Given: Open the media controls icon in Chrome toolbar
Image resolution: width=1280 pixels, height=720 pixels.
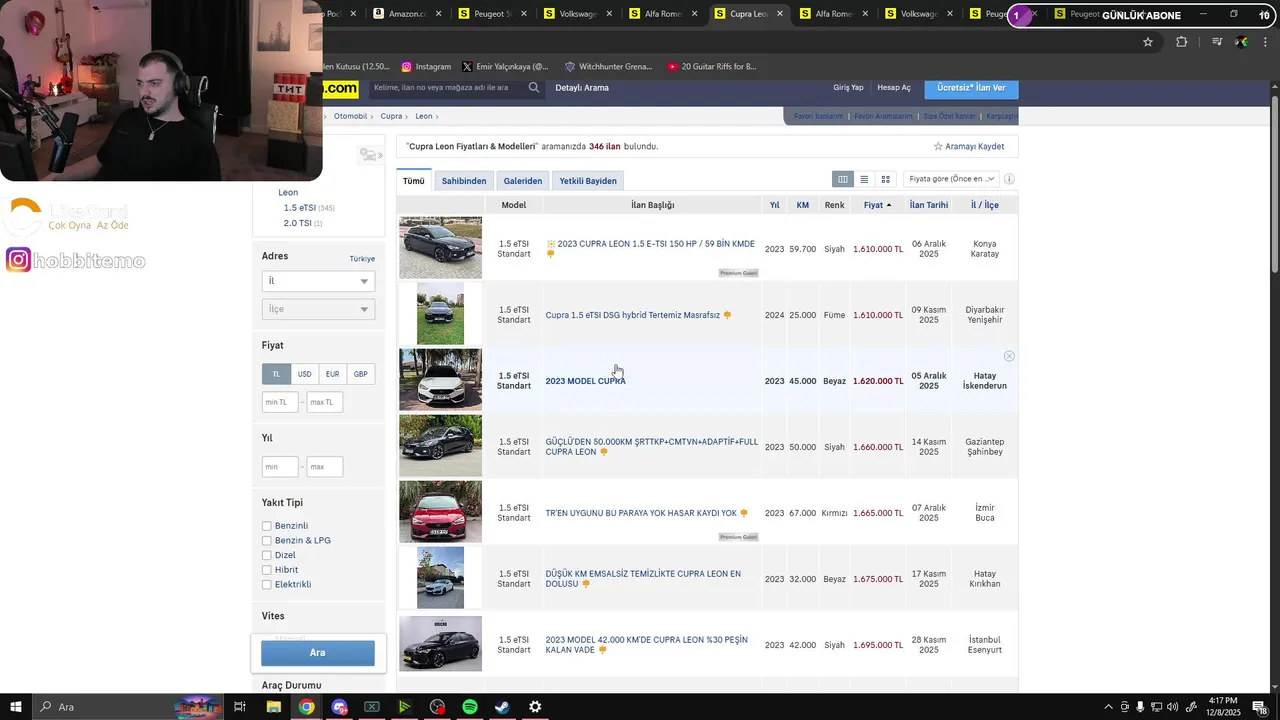Looking at the screenshot, I should [1217, 42].
